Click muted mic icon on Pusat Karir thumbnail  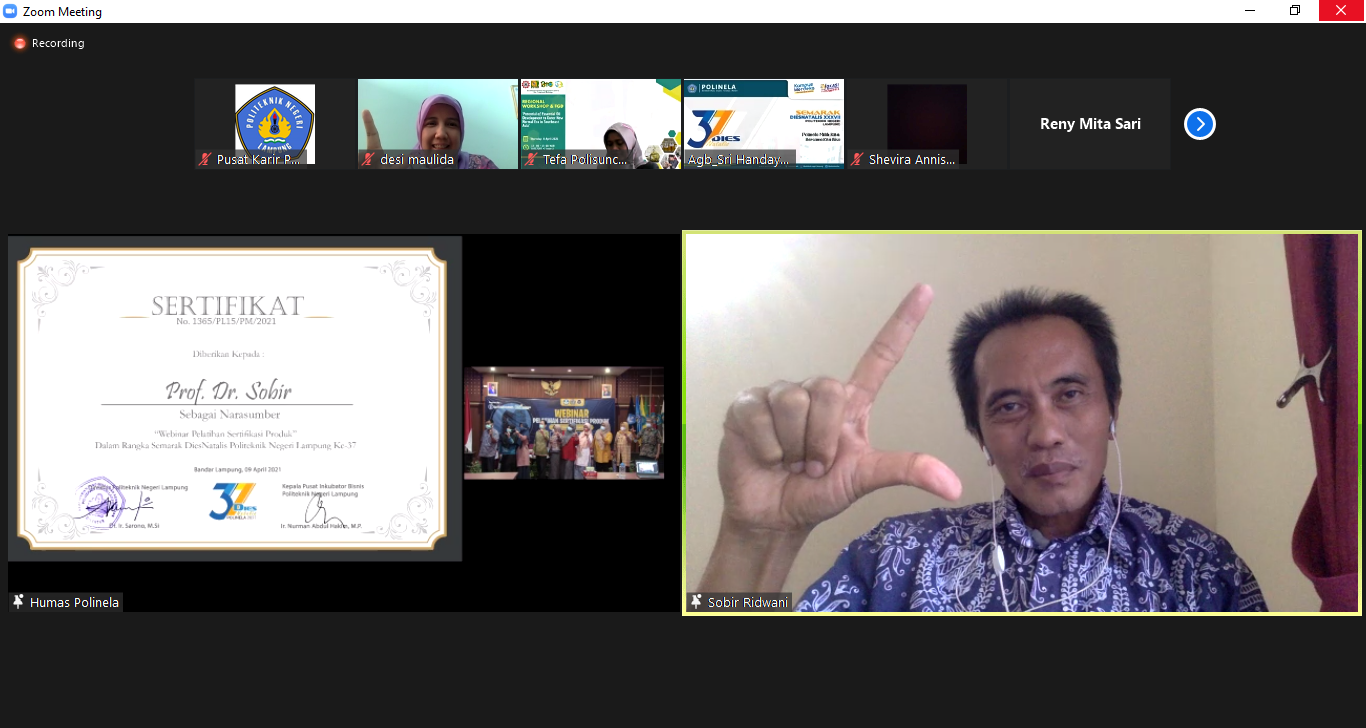(x=204, y=159)
